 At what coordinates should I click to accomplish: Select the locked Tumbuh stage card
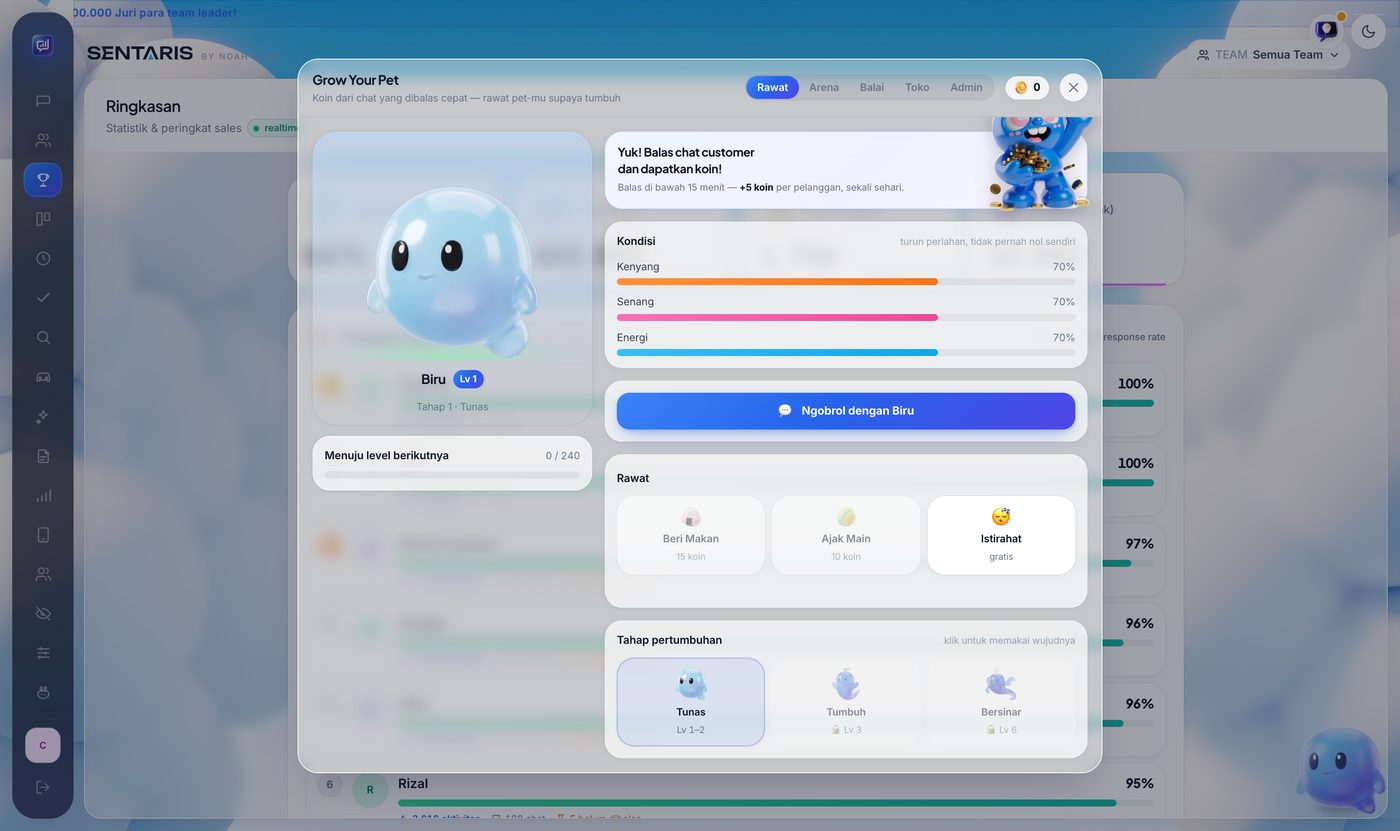pyautogui.click(x=846, y=702)
